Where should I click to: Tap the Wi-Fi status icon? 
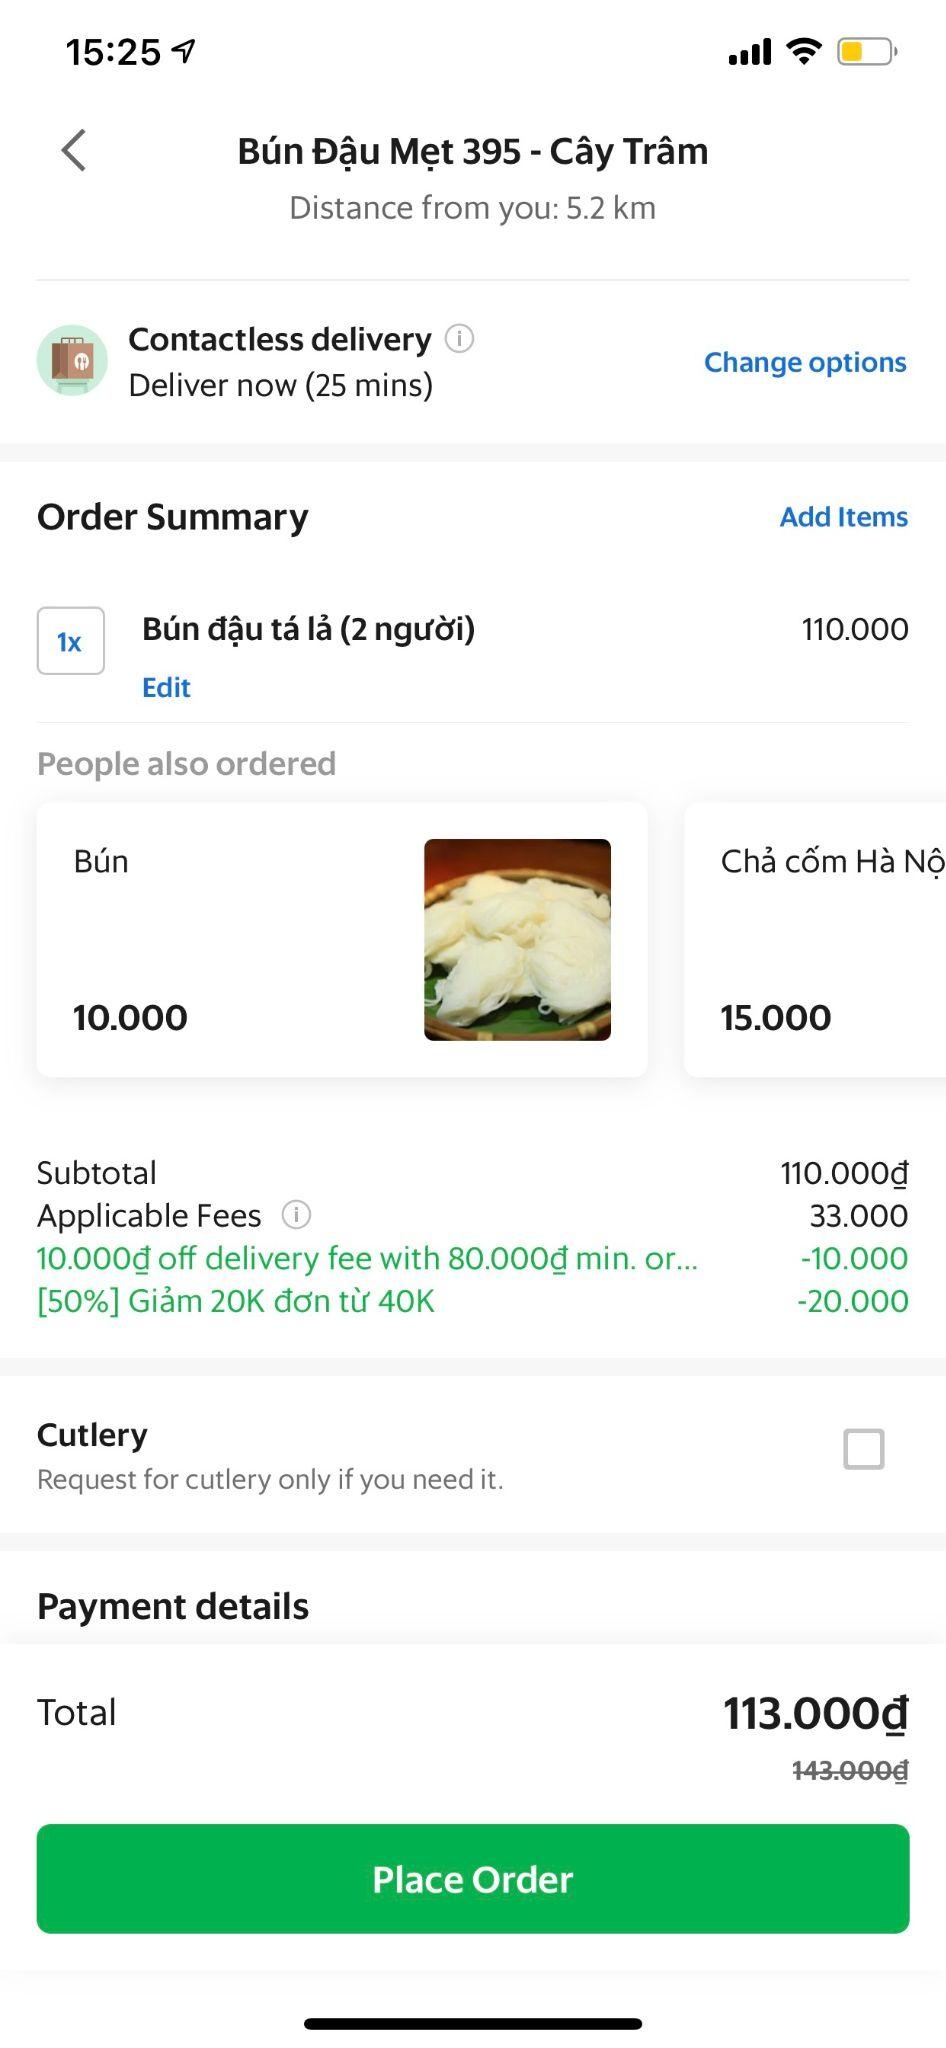click(803, 51)
